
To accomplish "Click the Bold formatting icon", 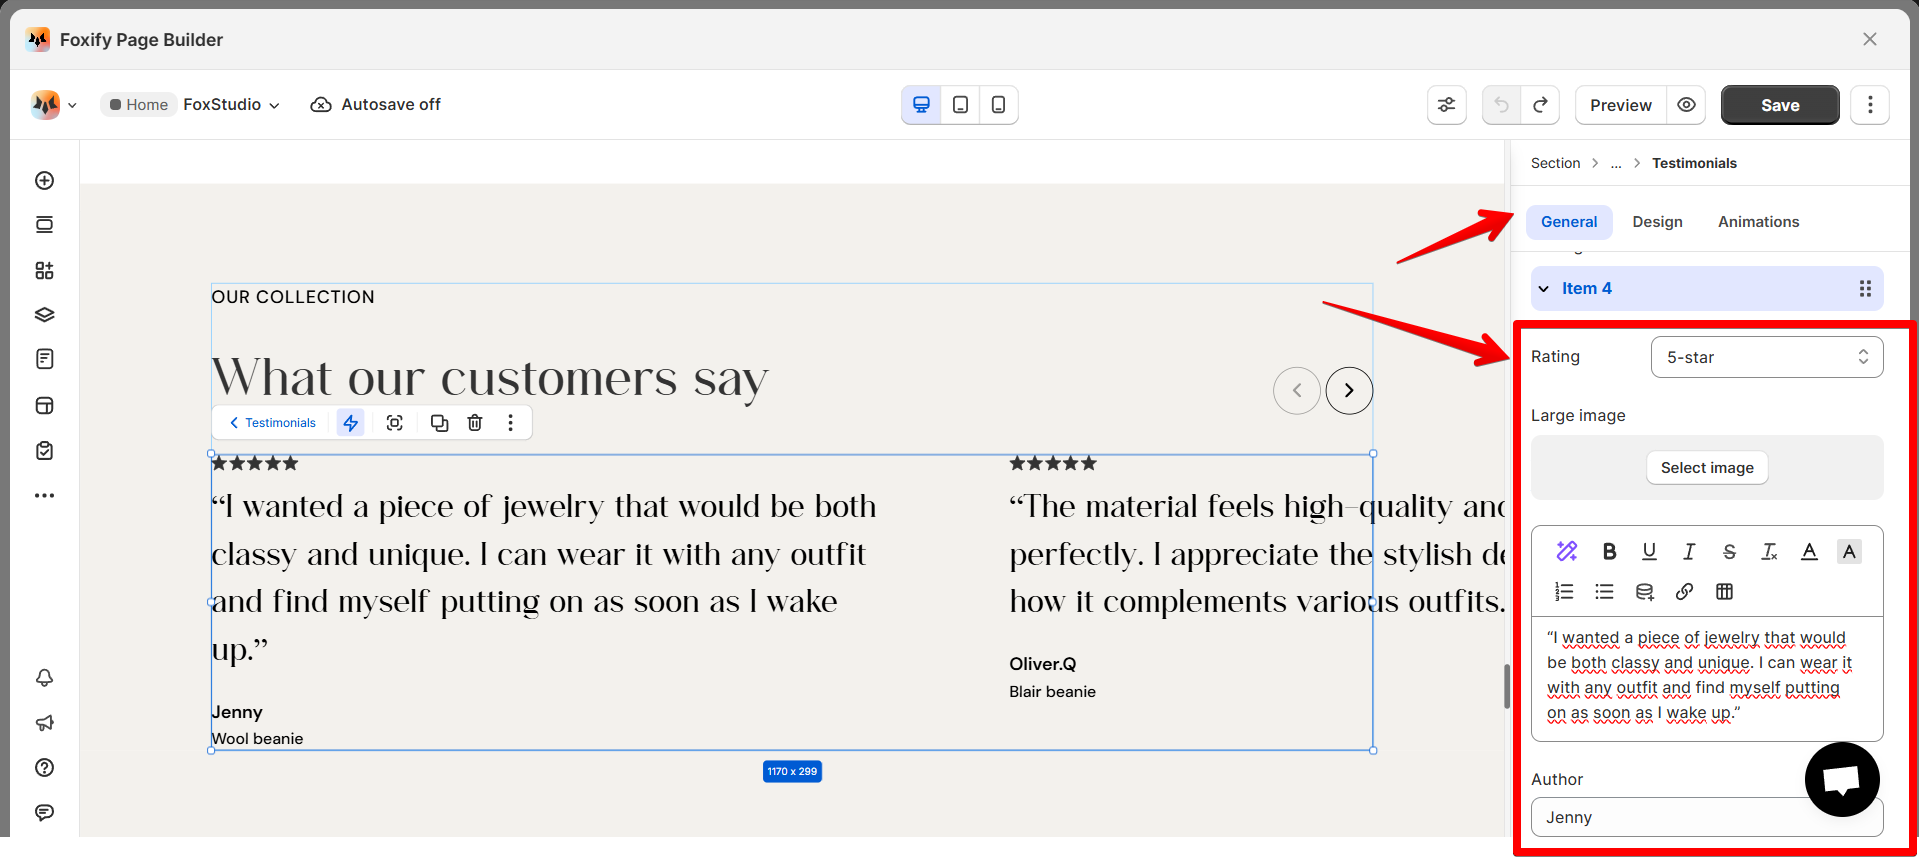I will click(x=1609, y=552).
